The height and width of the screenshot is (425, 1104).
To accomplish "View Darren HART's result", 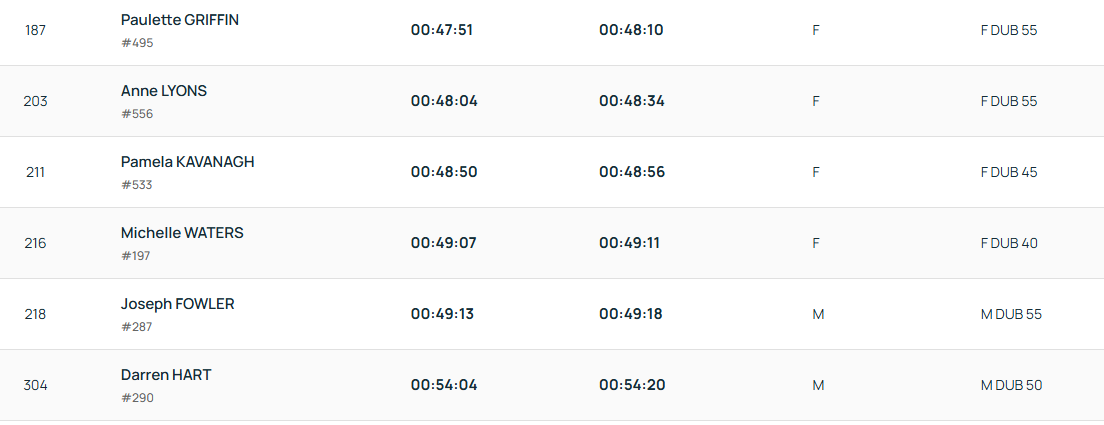I will [166, 375].
